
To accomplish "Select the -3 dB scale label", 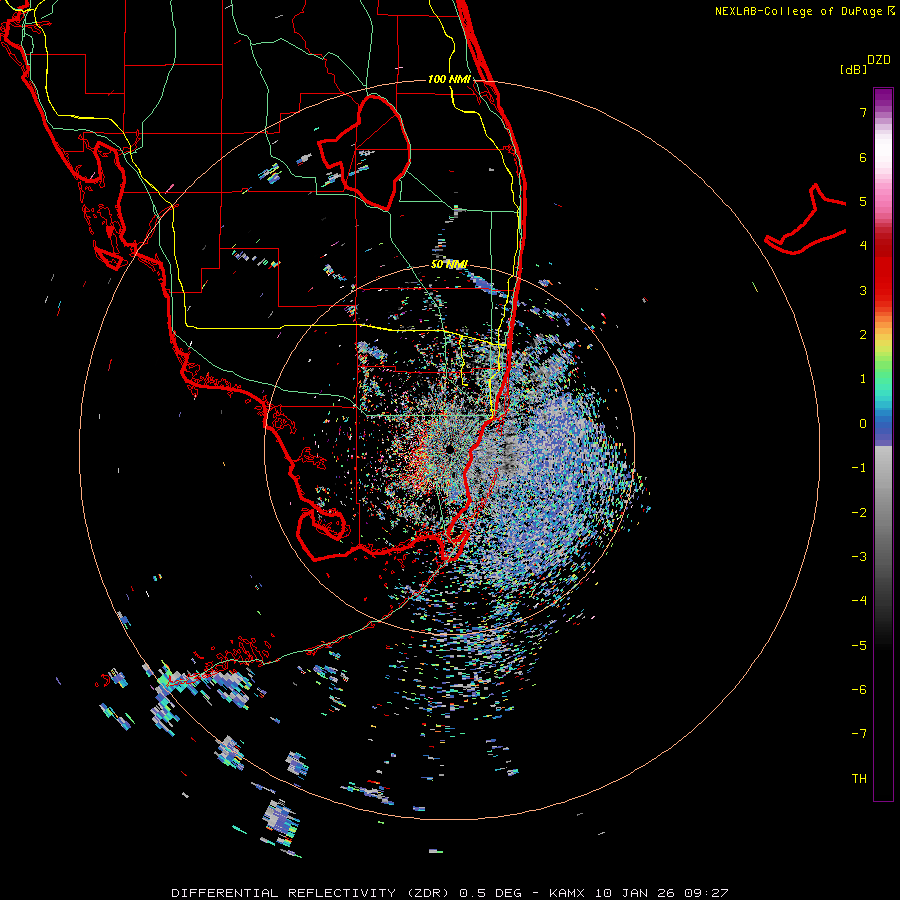I will click(x=859, y=557).
